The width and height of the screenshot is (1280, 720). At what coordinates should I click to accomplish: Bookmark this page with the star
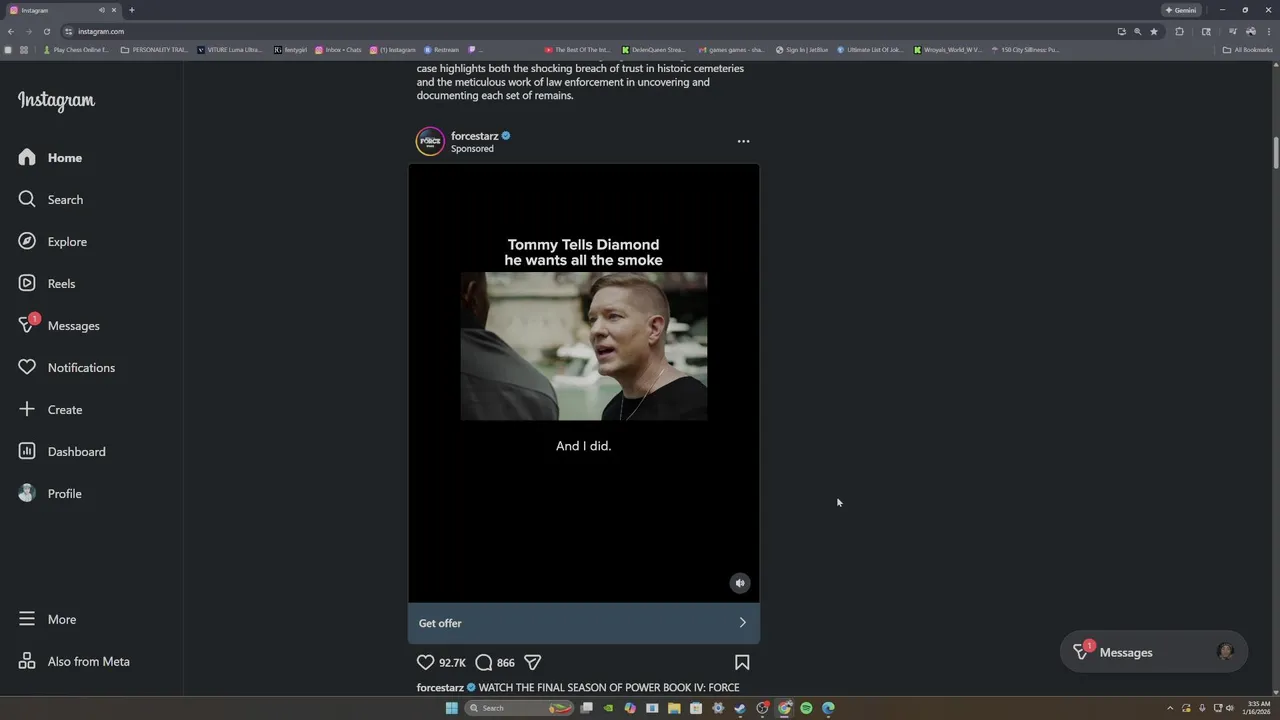[x=1154, y=31]
